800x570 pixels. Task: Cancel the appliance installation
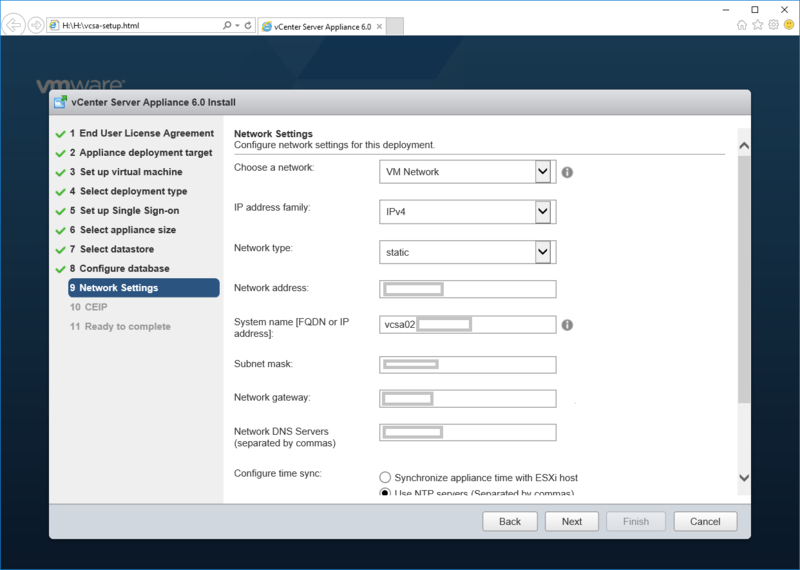point(705,522)
